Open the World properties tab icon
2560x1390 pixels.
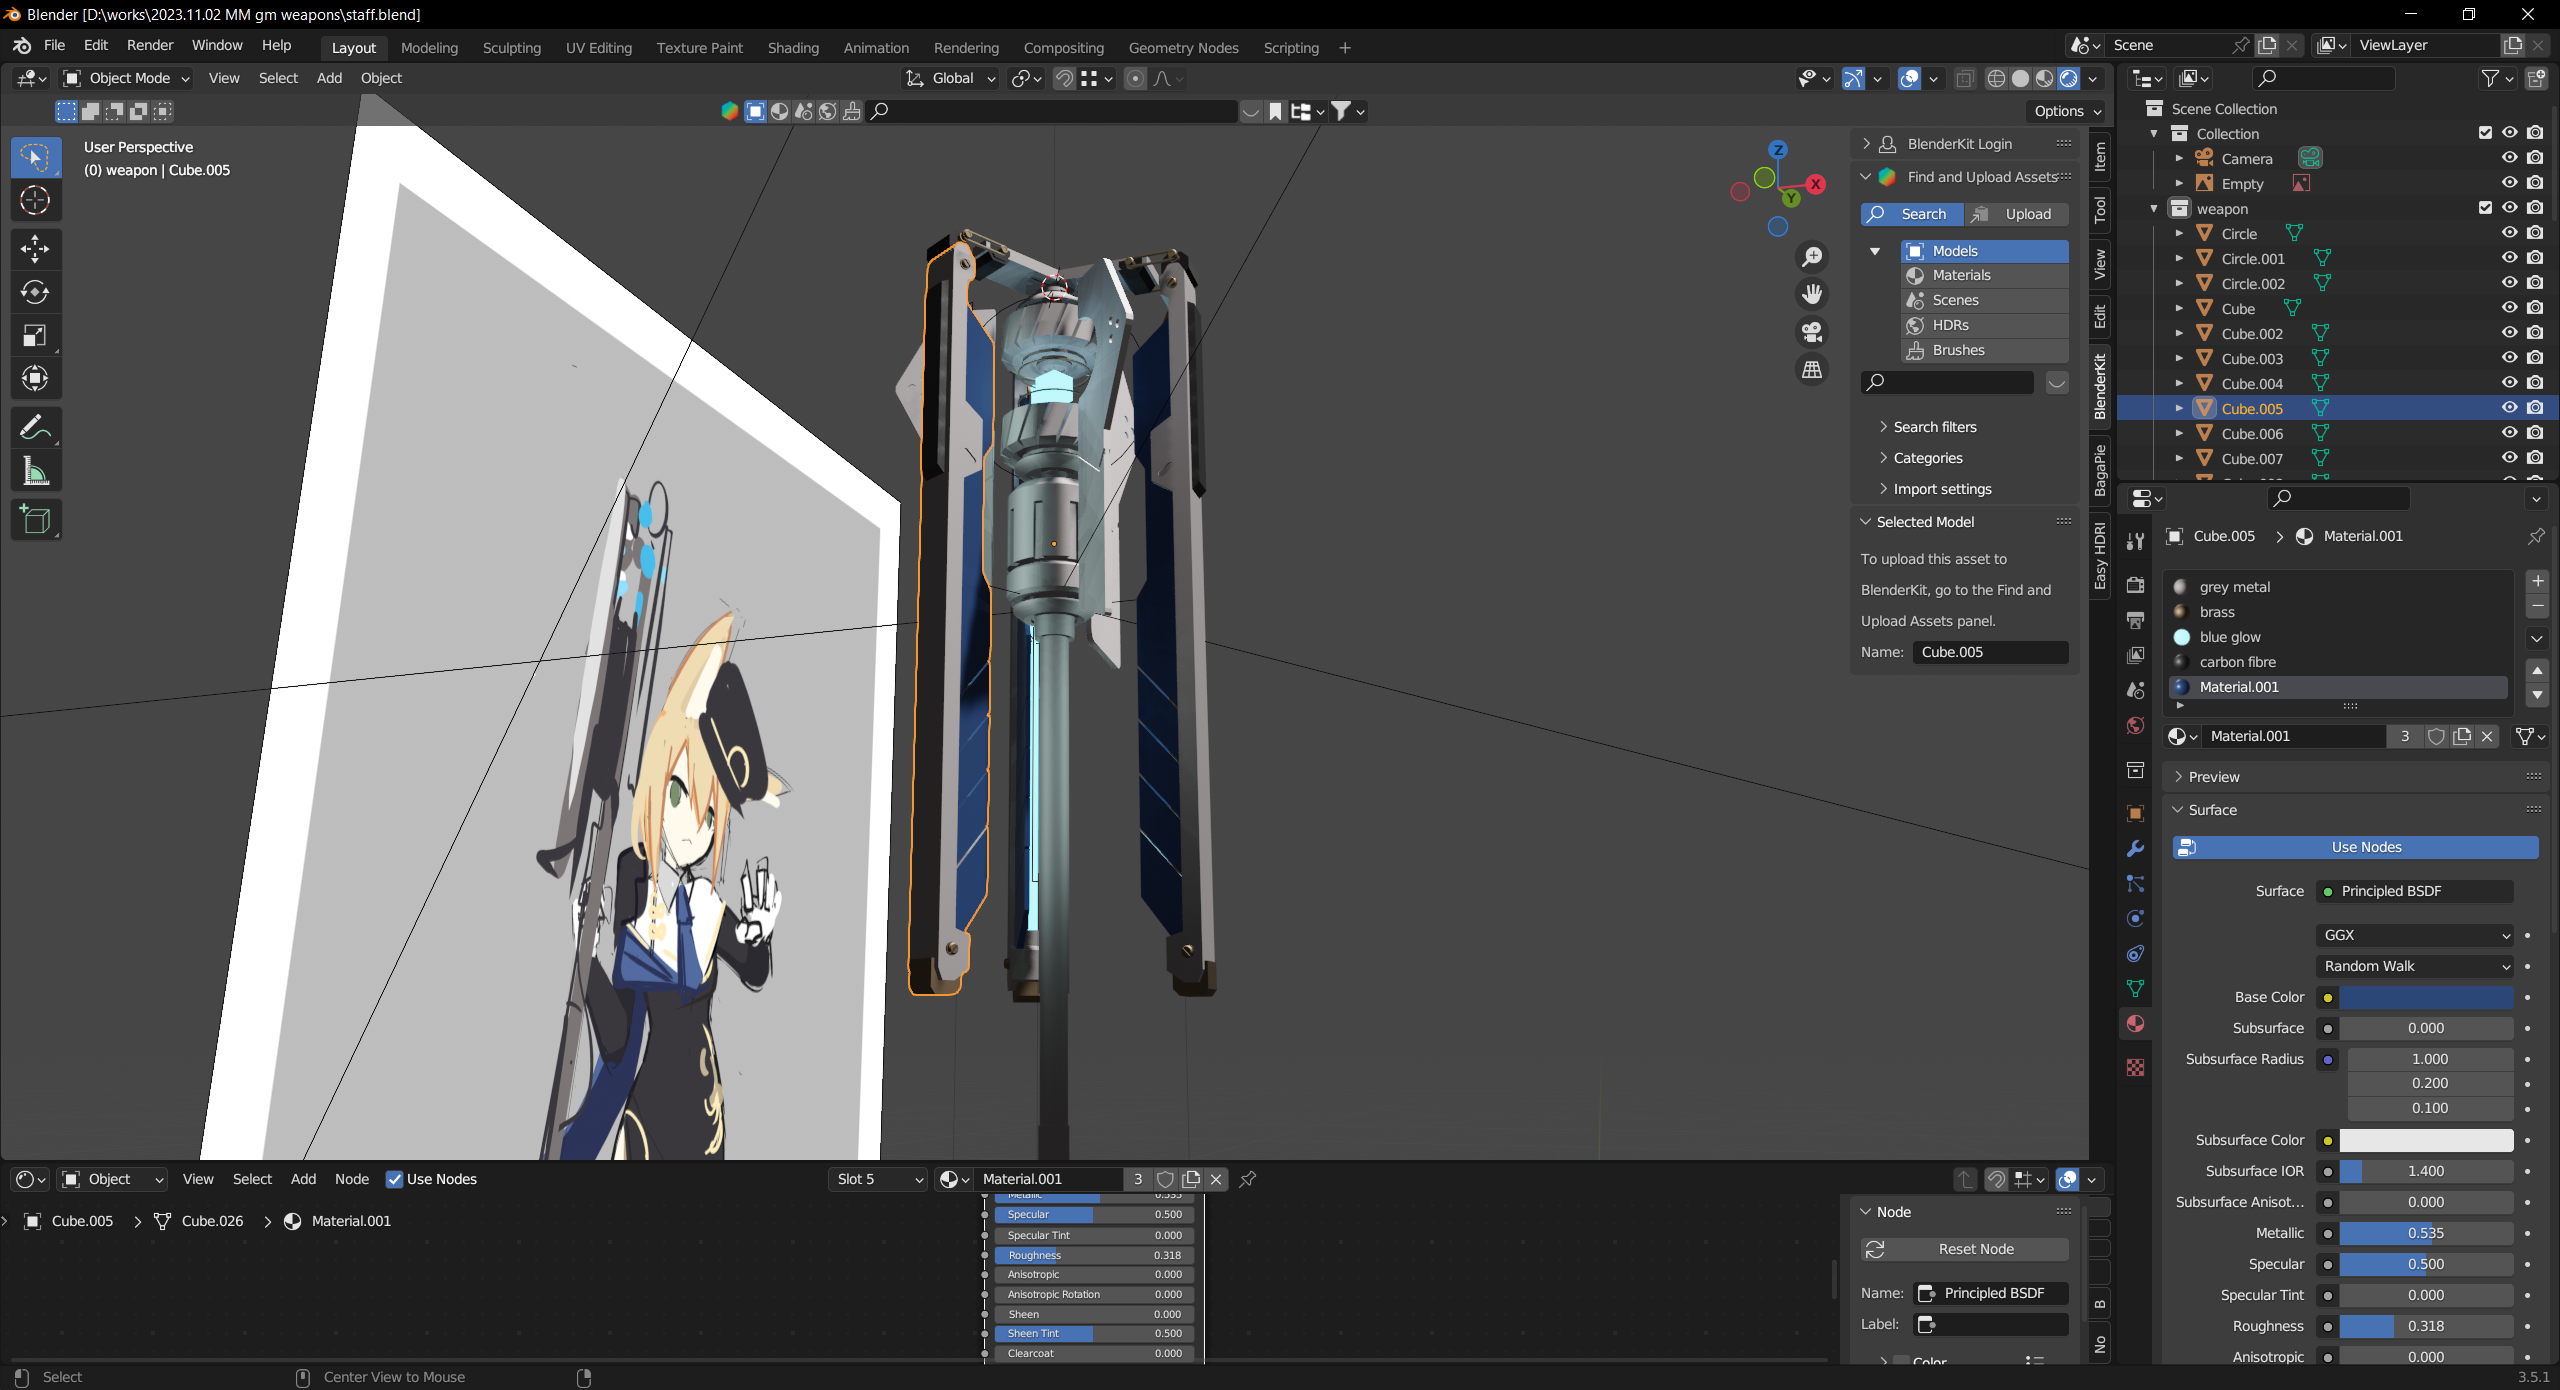(2136, 725)
